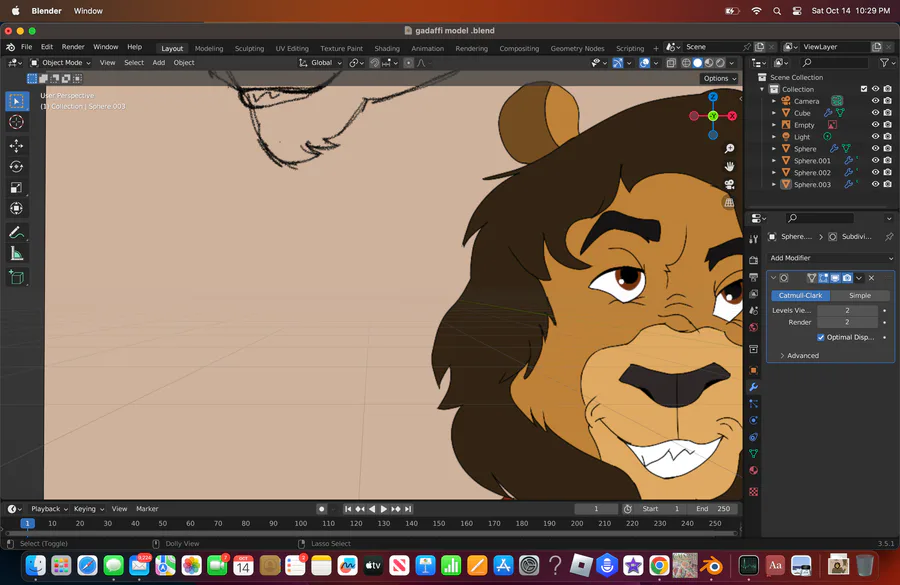Select the Scale tool
This screenshot has width=900, height=585.
(16, 188)
